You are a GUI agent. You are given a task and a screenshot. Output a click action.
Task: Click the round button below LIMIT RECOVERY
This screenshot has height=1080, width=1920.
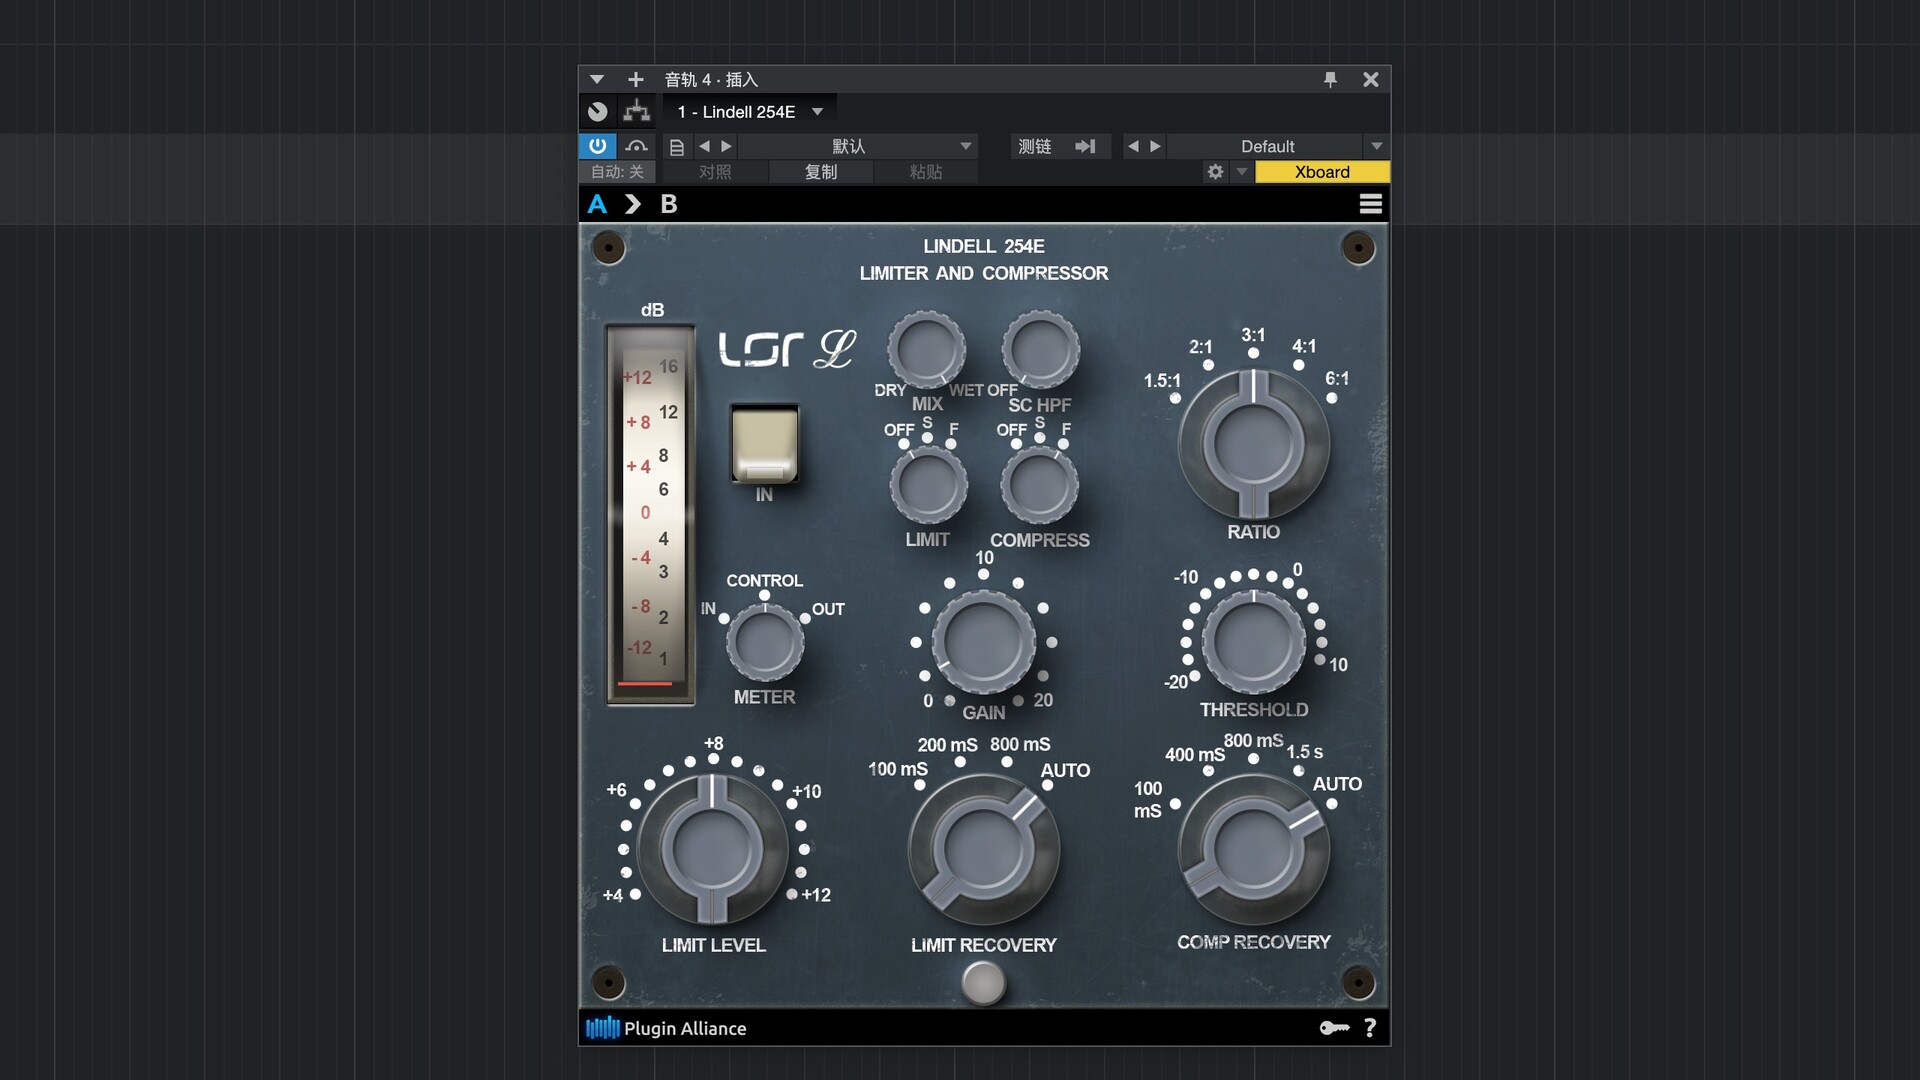tap(983, 983)
